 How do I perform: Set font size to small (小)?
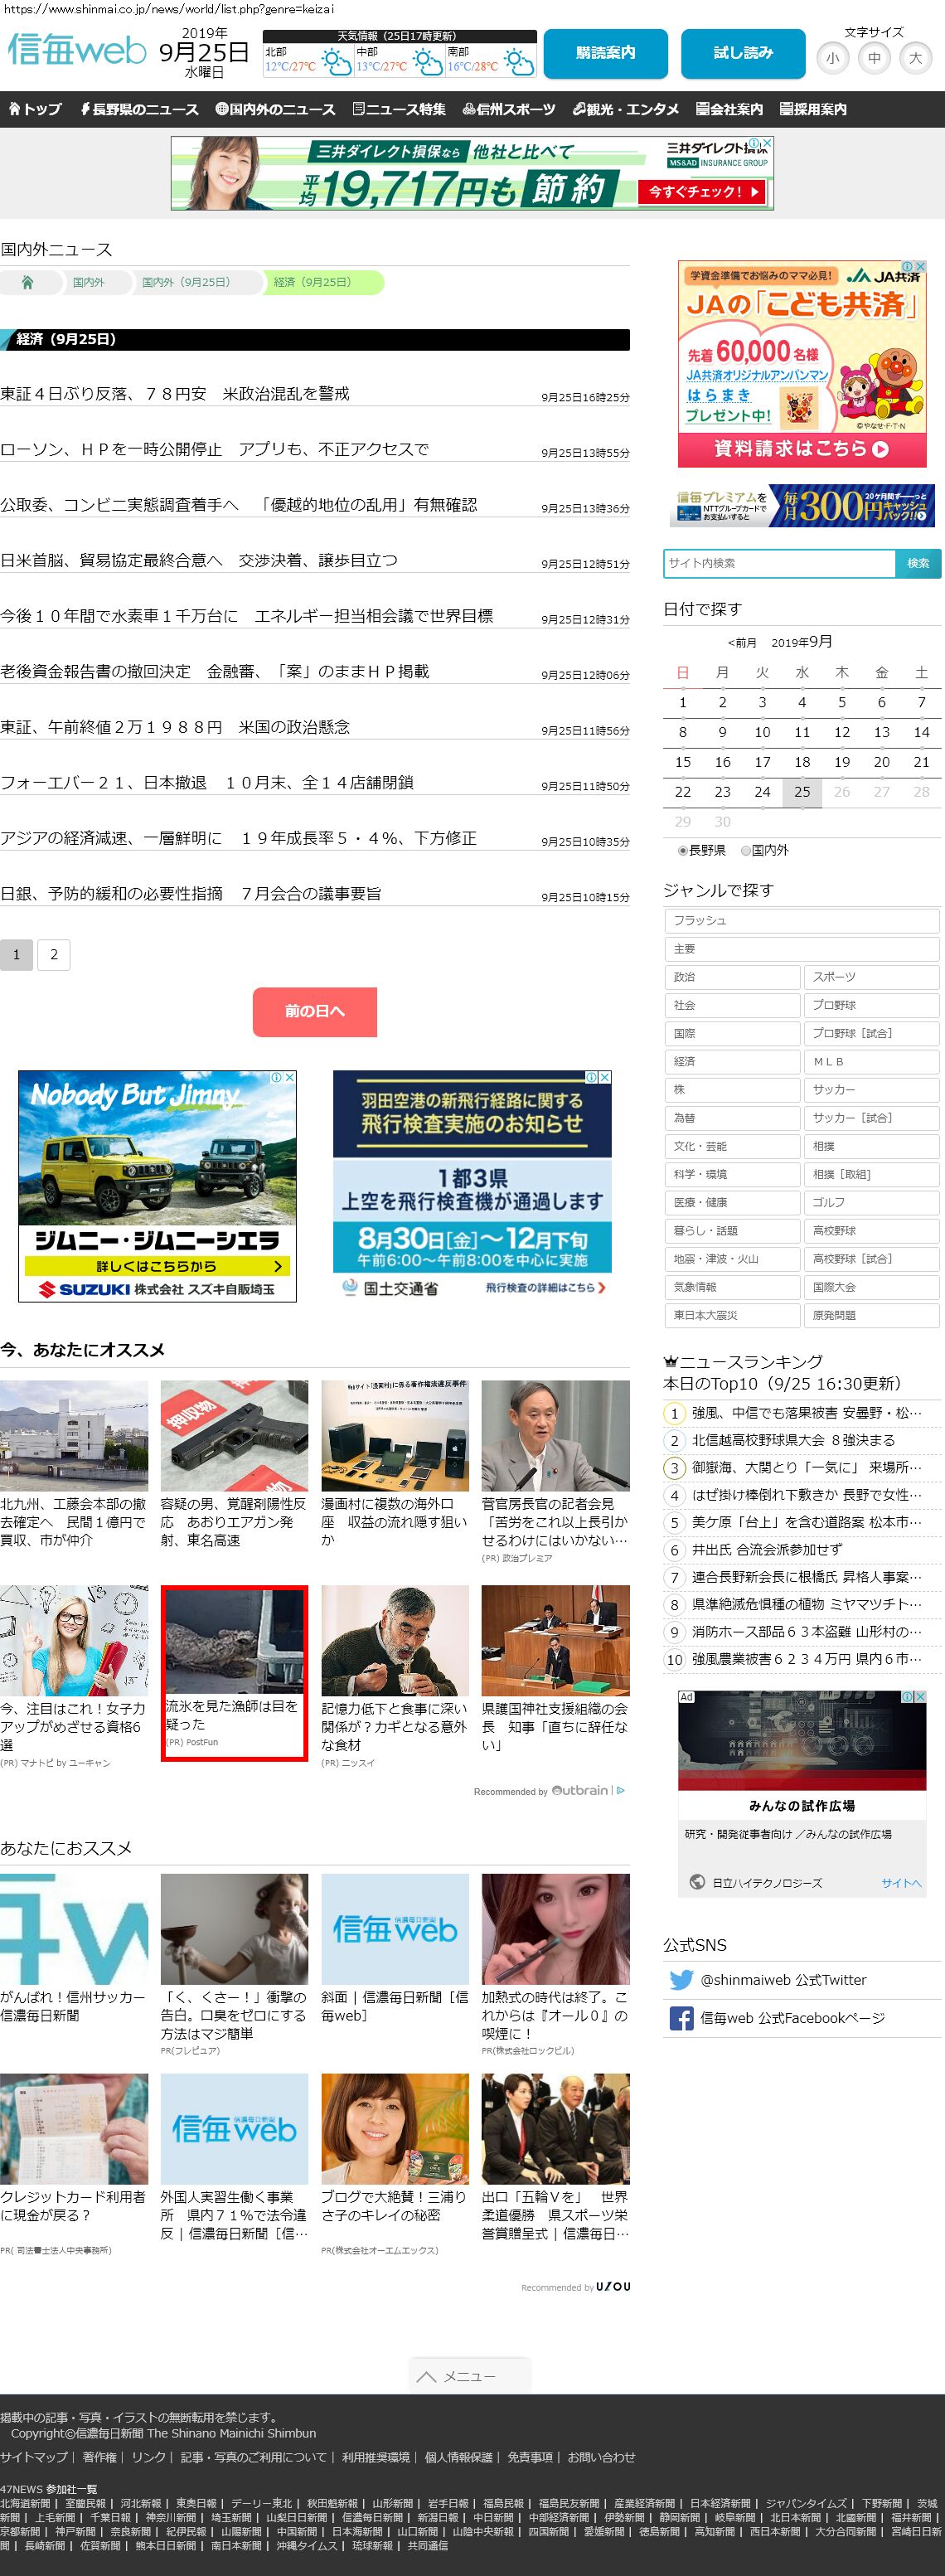click(x=832, y=58)
